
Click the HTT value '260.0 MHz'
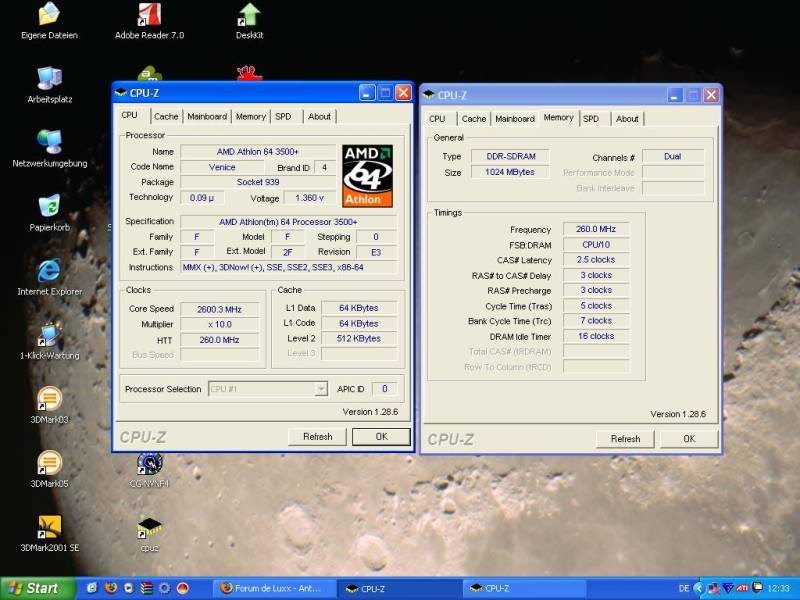pos(219,340)
